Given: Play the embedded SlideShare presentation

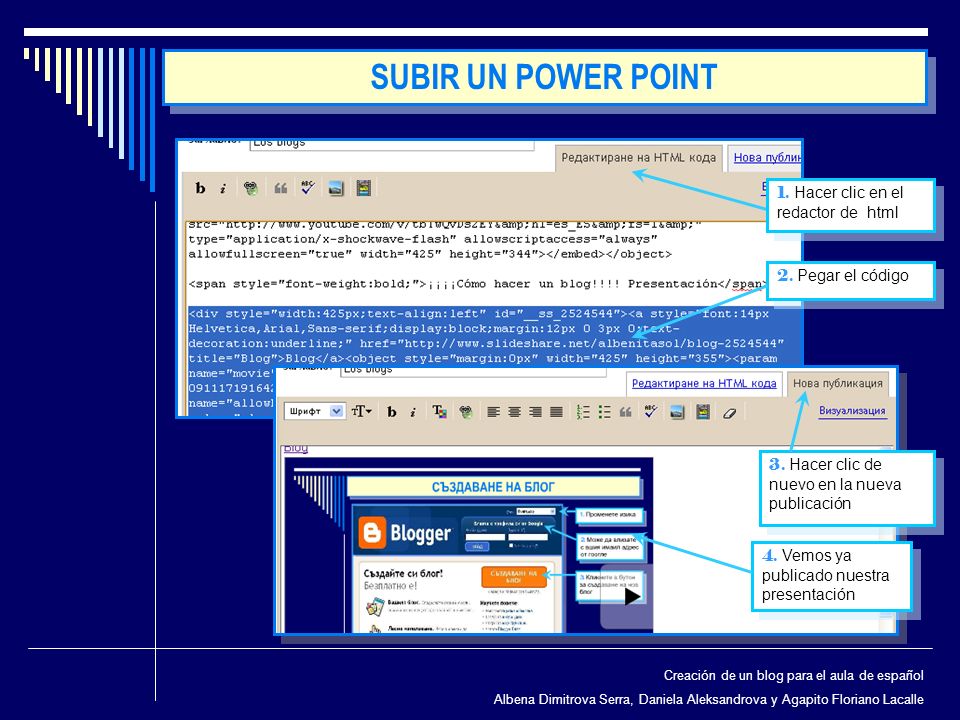Looking at the screenshot, I should coord(631,596).
